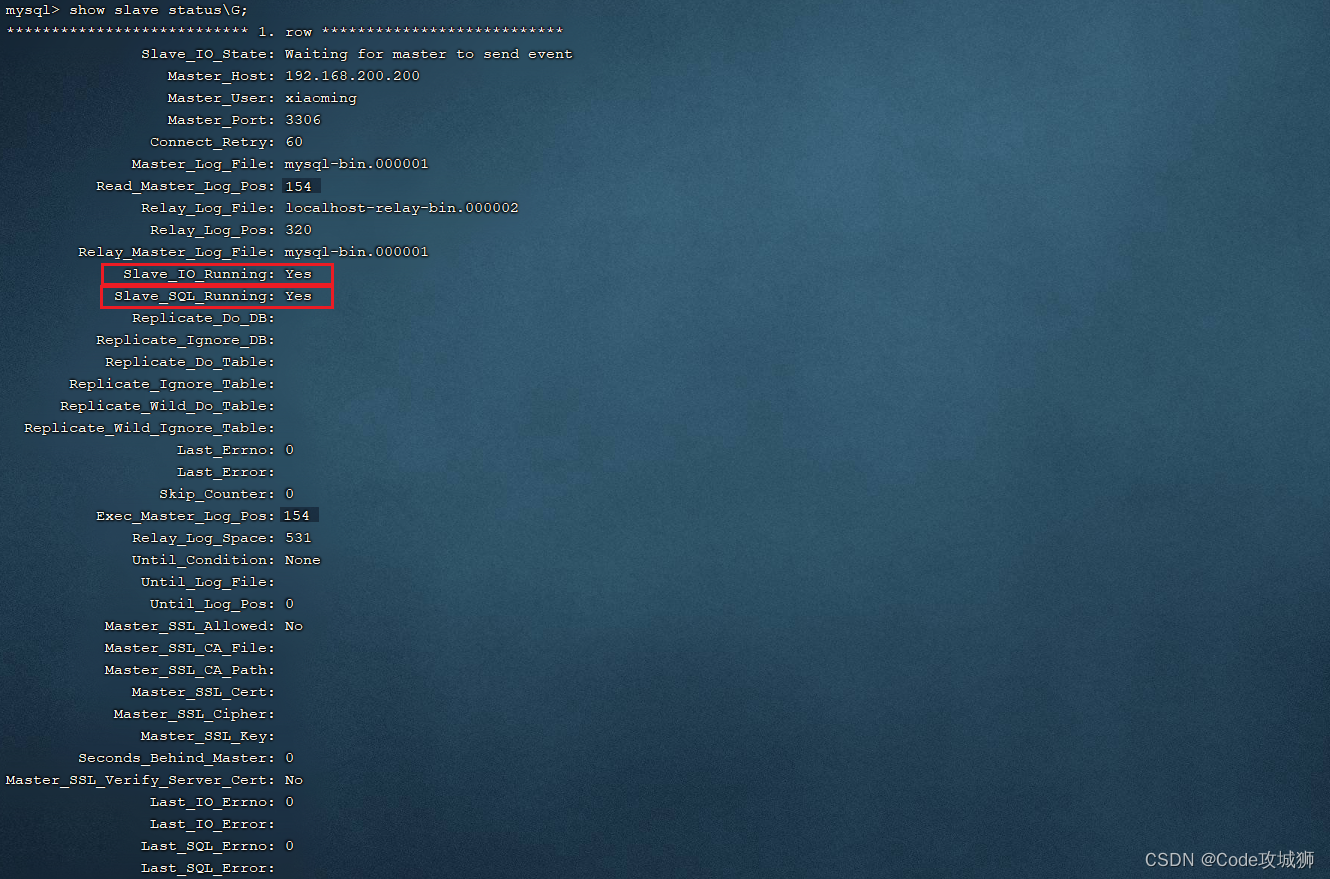Select the Slave_SQL_Running Yes value
Screen dimensions: 1330x879
pyautogui.click(x=298, y=296)
